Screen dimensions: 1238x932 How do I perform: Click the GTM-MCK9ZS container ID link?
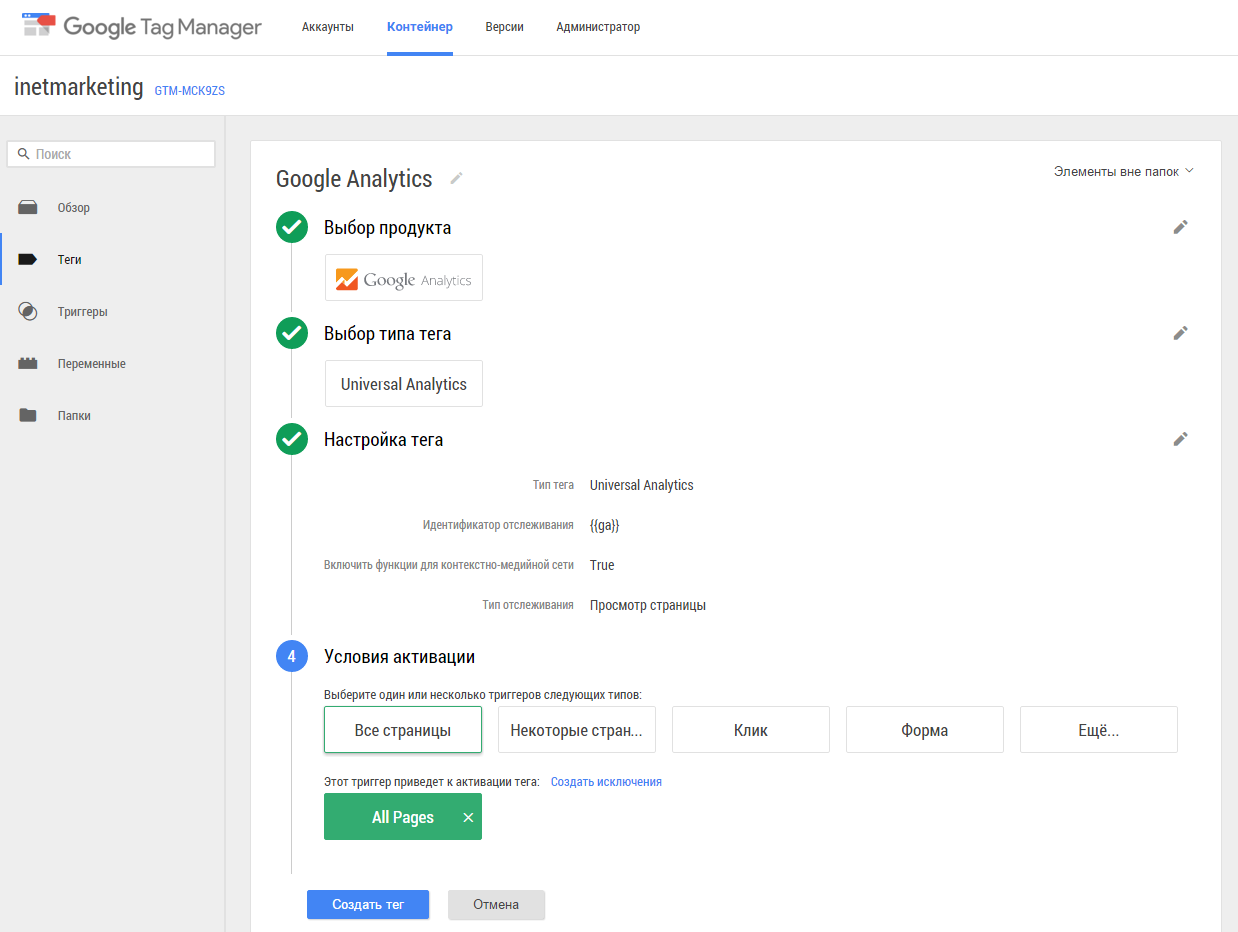click(190, 90)
